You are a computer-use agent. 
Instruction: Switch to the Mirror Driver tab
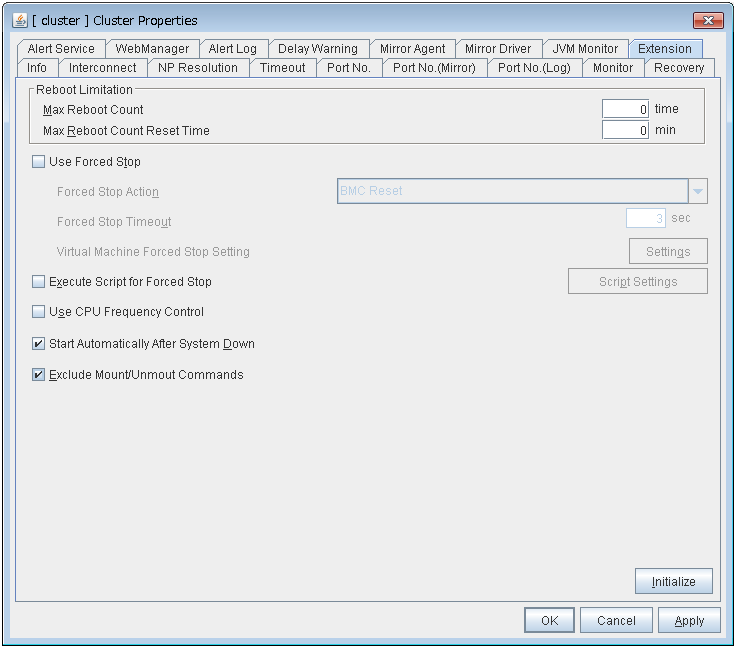(498, 49)
